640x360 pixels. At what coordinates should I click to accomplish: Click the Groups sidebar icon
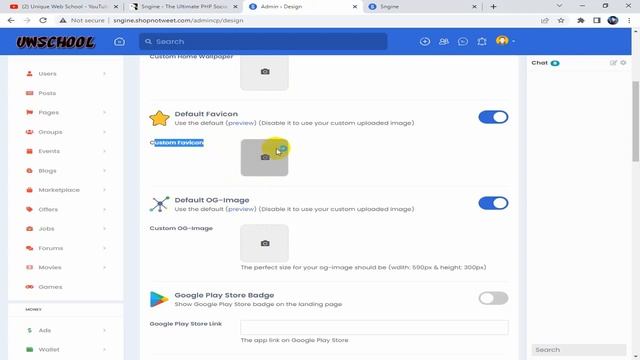(x=29, y=132)
